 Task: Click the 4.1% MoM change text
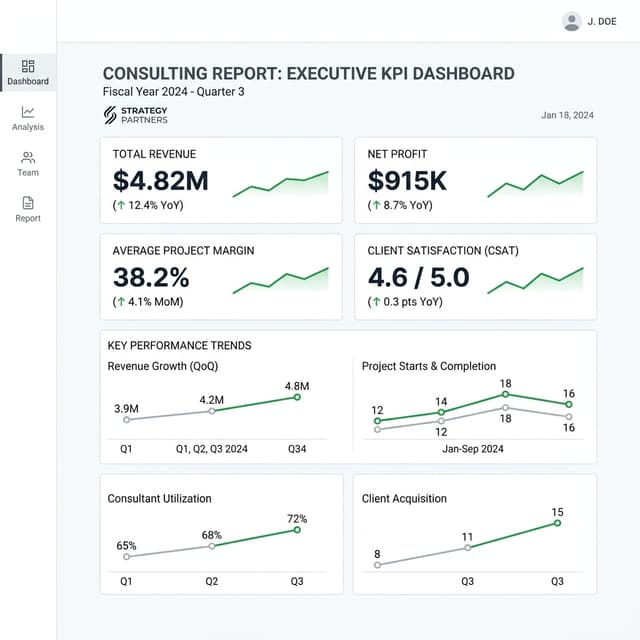tap(148, 302)
